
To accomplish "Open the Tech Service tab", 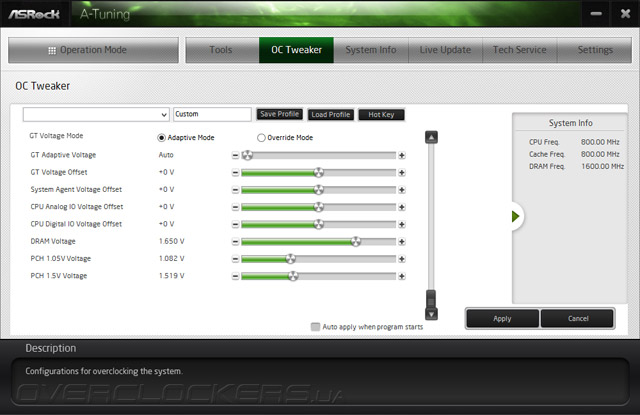I will [520, 50].
